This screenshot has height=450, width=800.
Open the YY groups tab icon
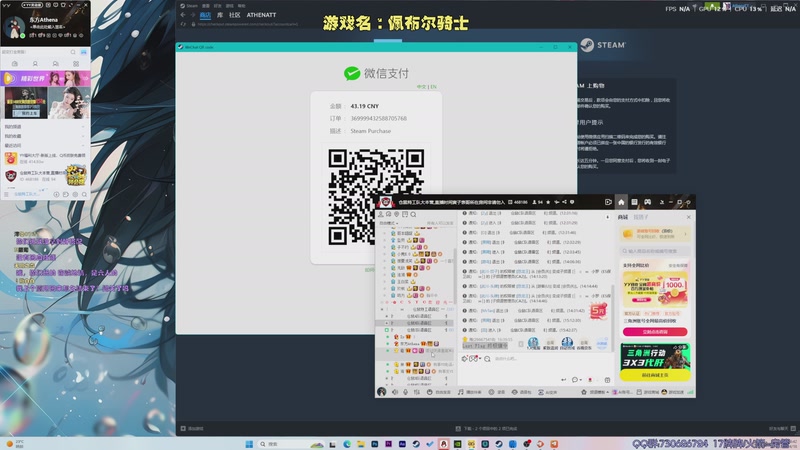[x=56, y=64]
